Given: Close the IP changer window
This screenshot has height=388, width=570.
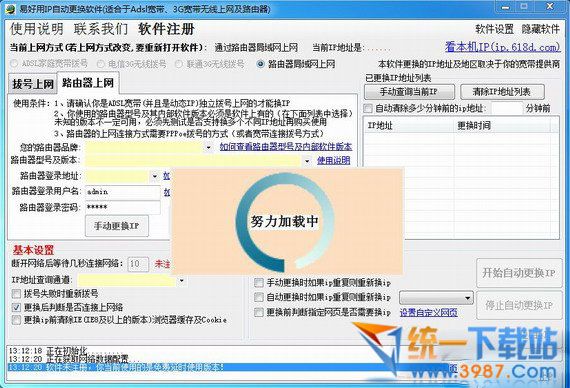Looking at the screenshot, I should click(550, 6).
